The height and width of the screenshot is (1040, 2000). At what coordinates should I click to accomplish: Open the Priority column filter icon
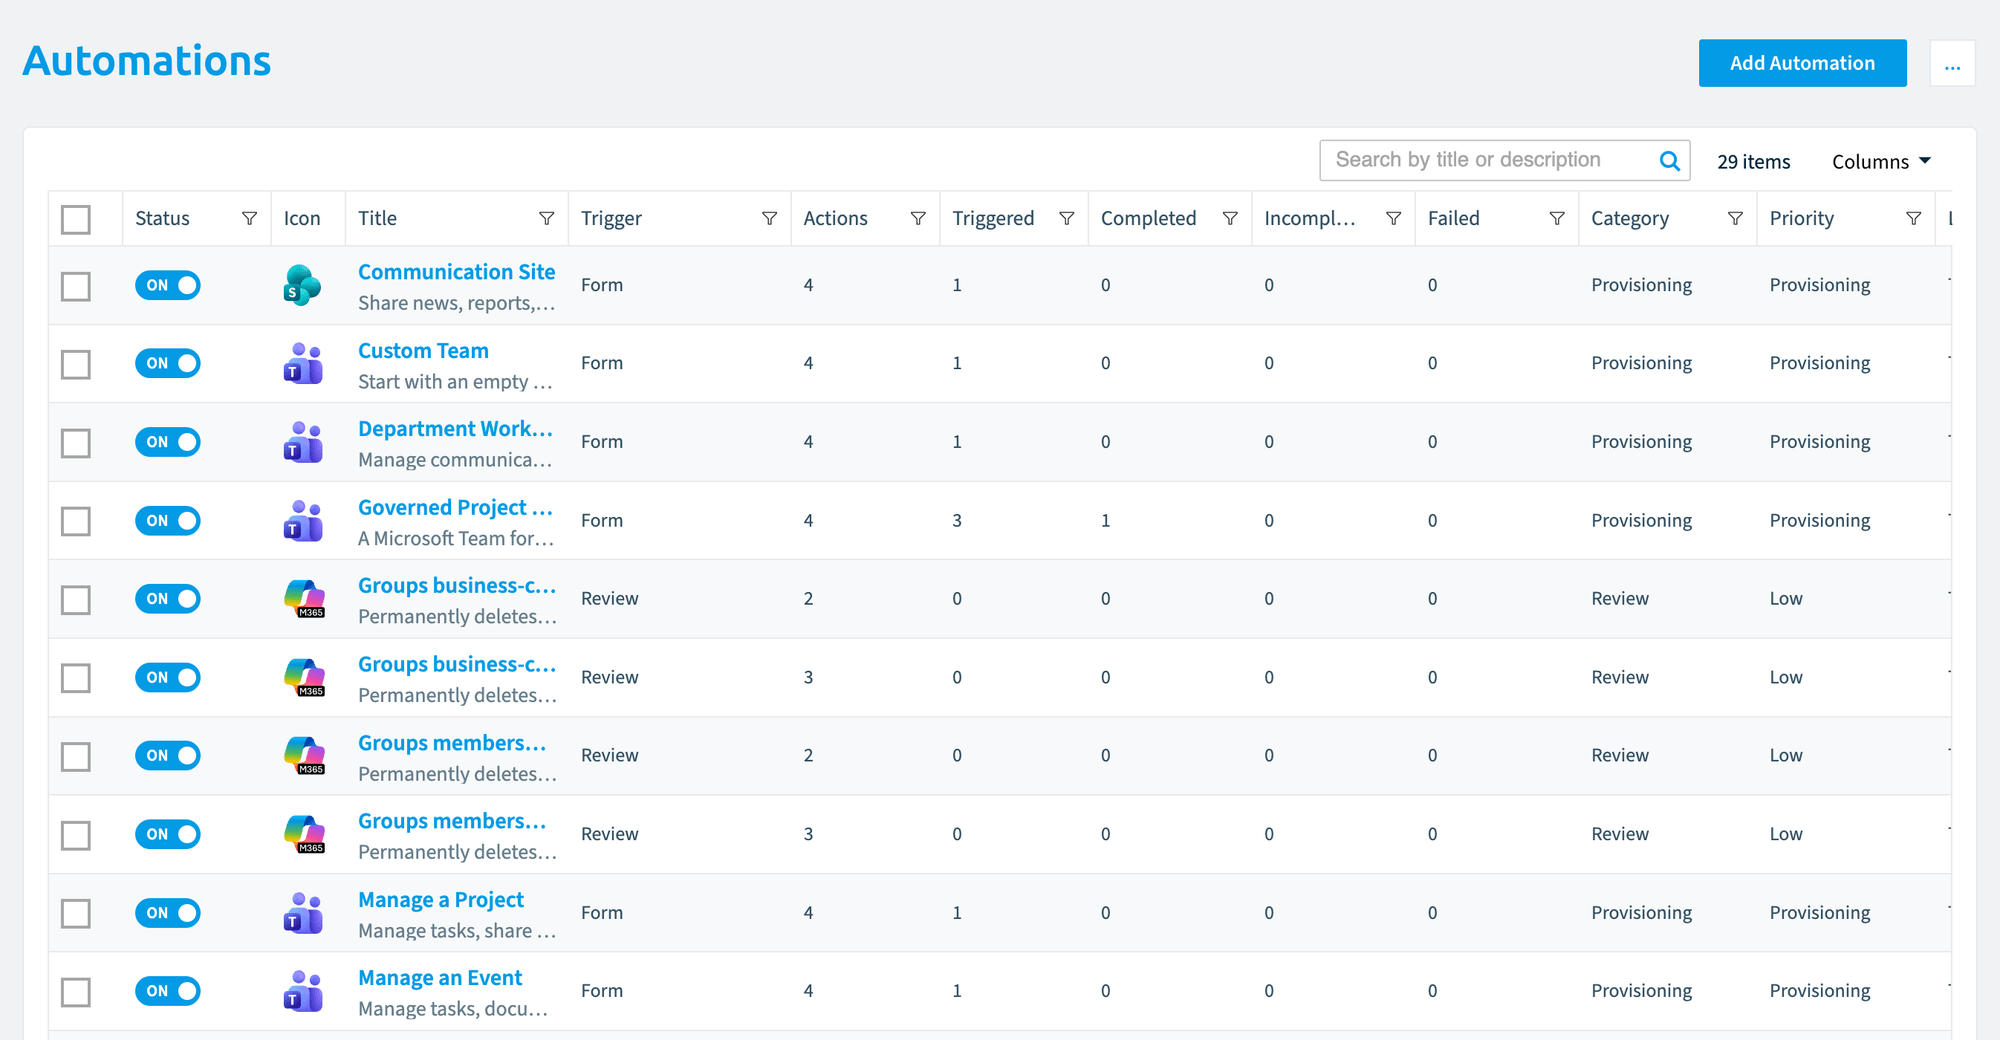1913,219
